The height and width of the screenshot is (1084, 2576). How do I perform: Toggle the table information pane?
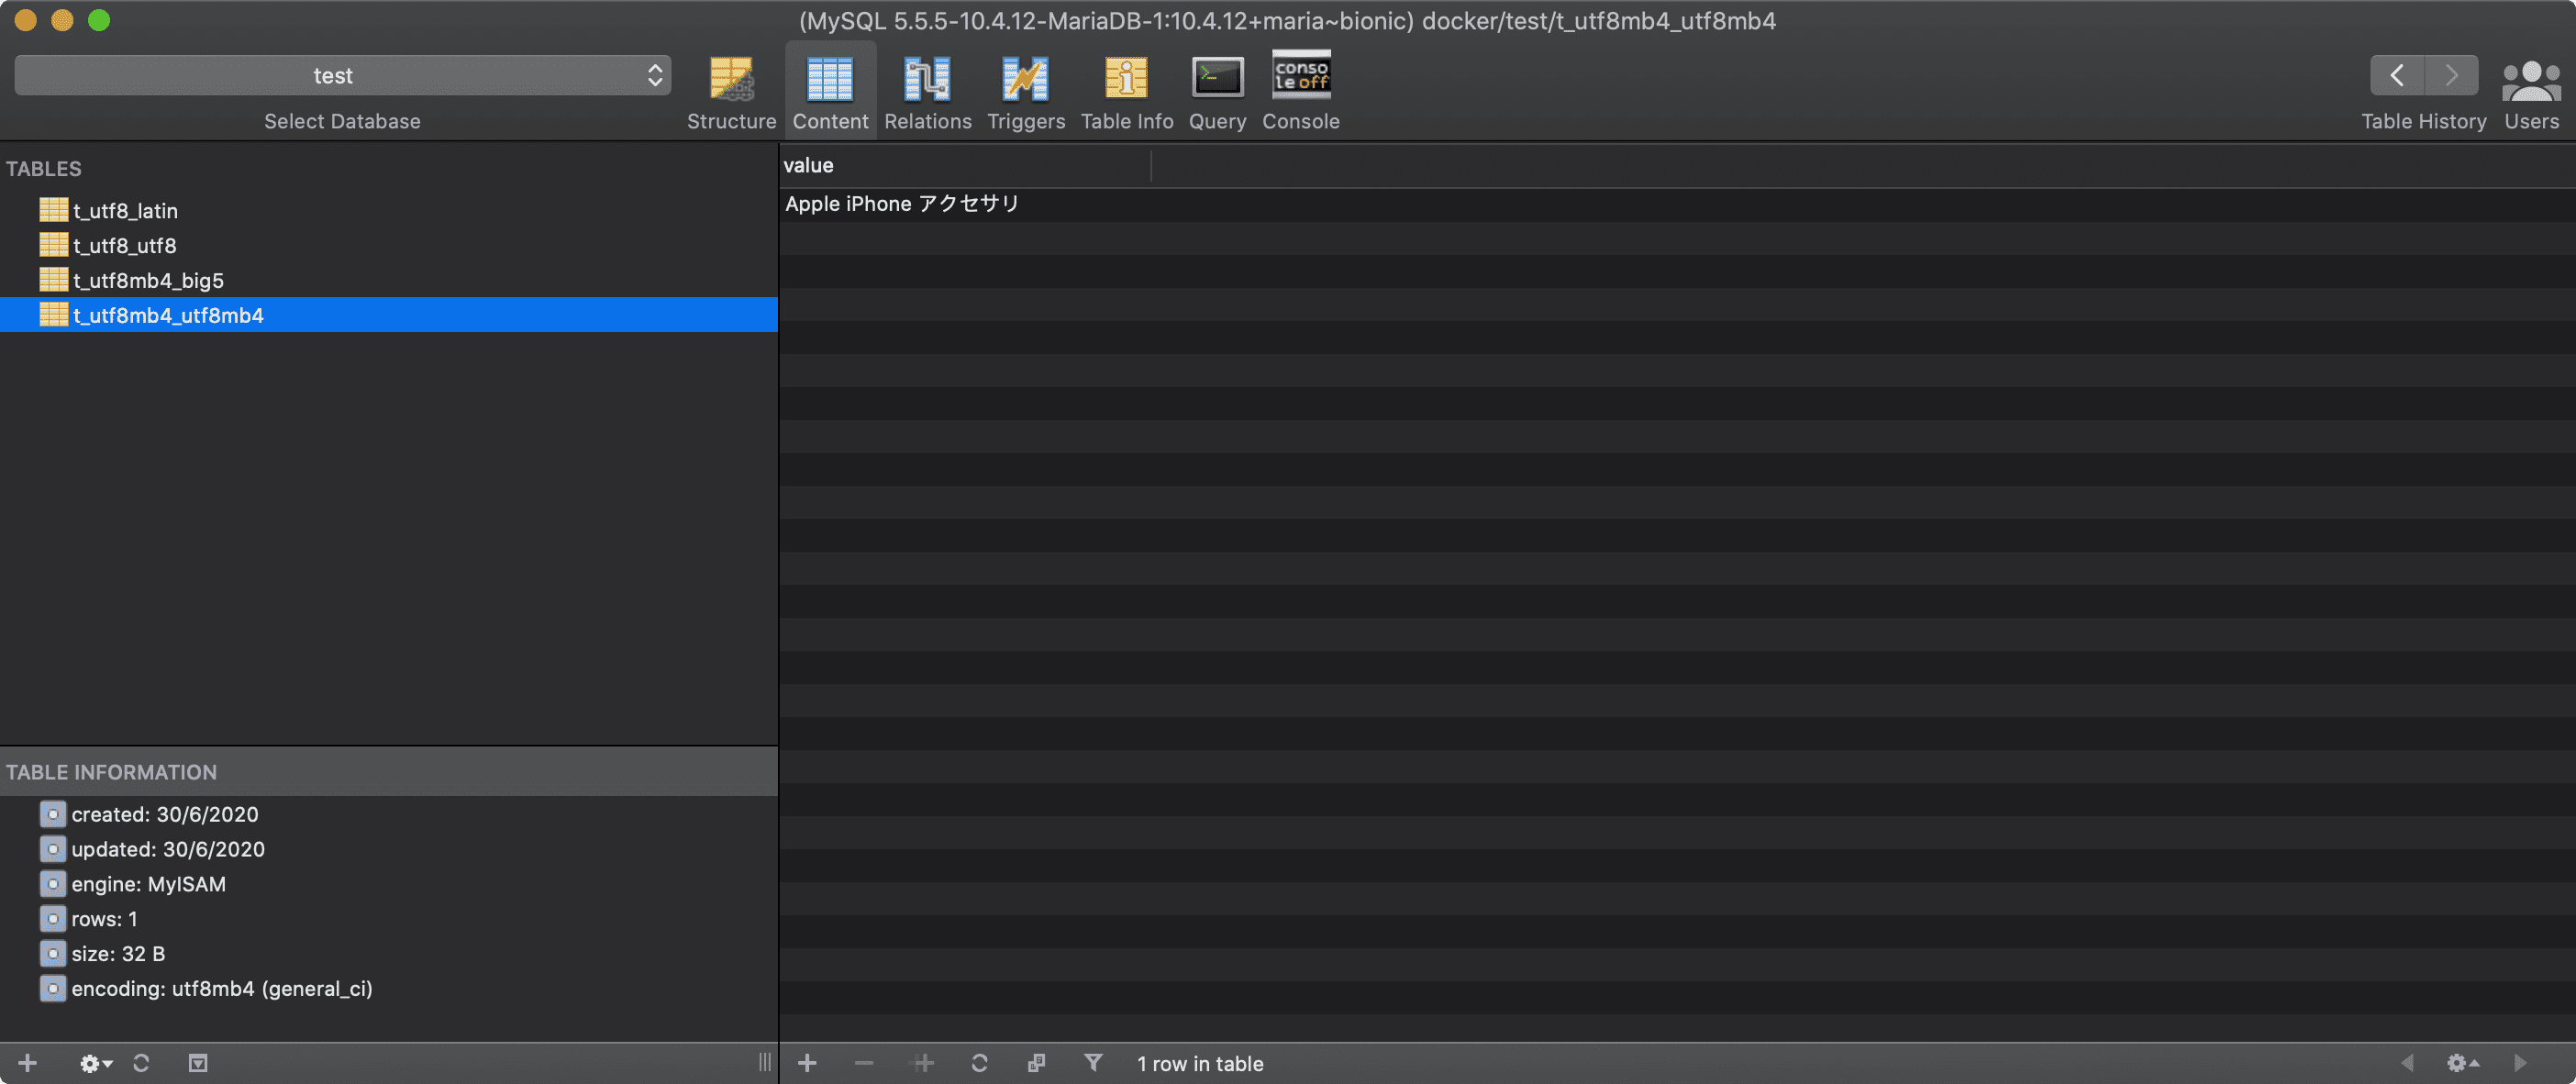[x=198, y=1063]
